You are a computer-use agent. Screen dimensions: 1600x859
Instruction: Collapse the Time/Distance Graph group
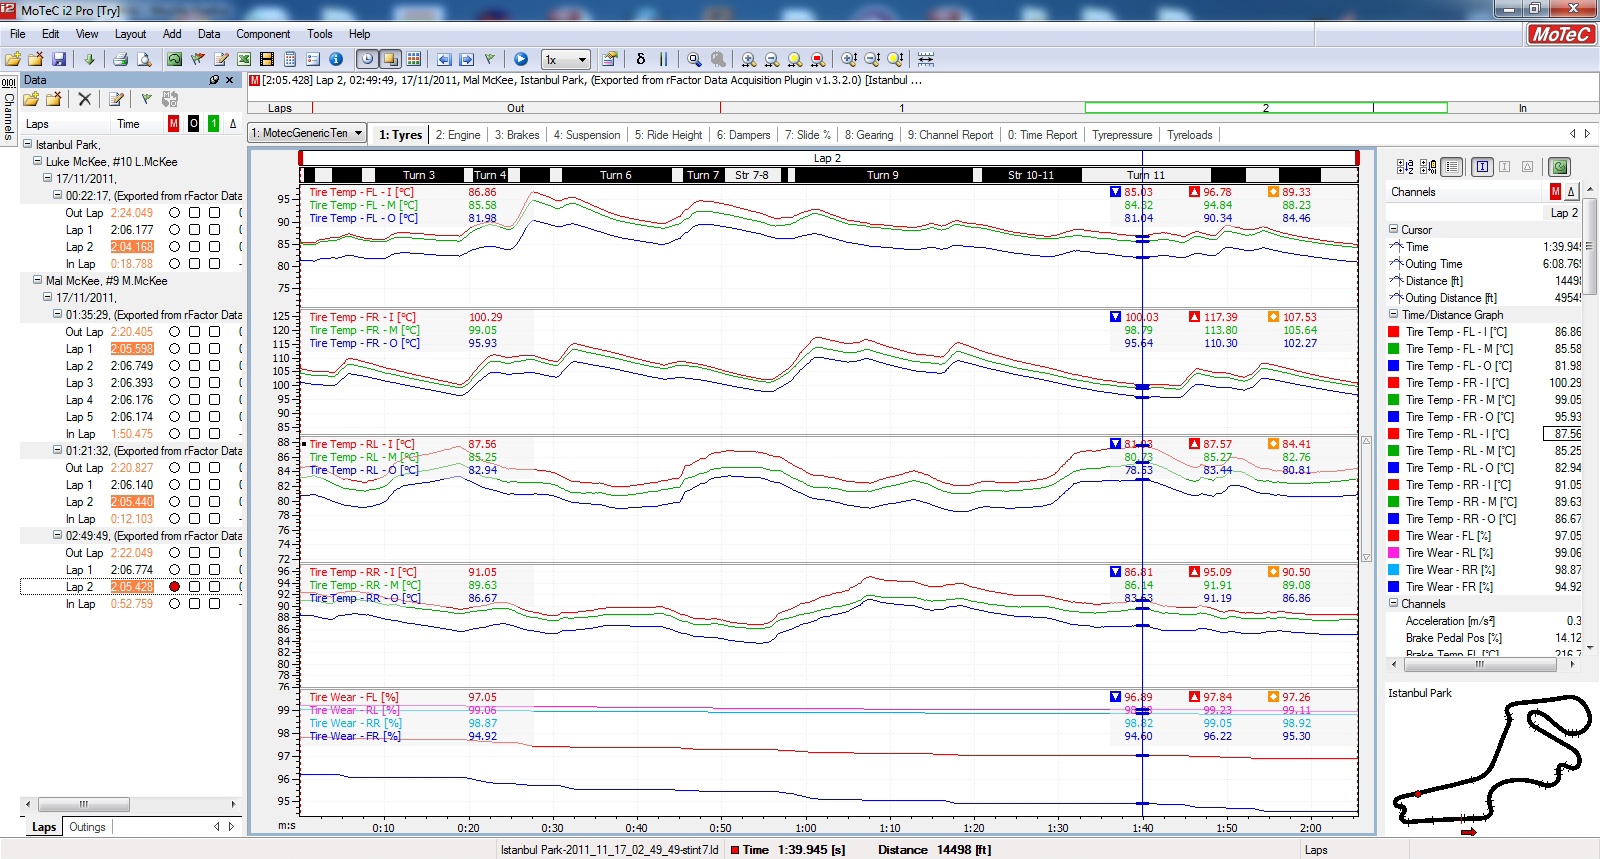click(1393, 314)
